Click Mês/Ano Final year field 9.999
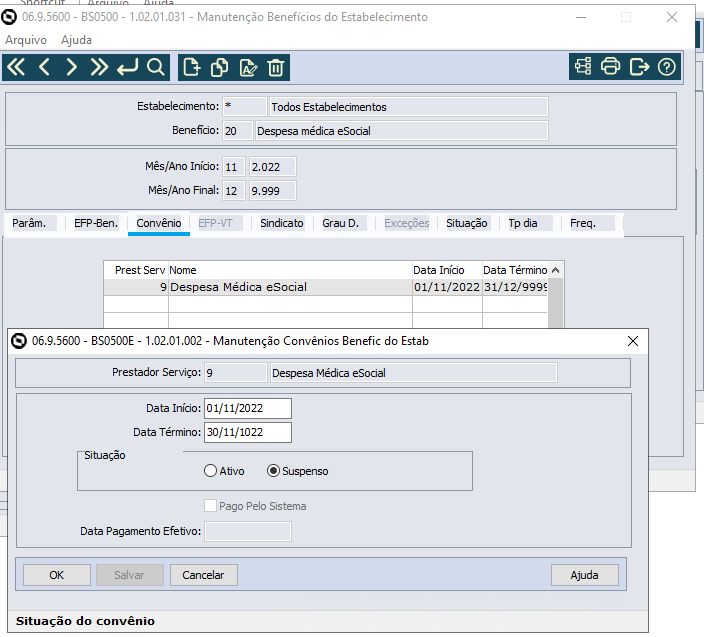Image resolution: width=704 pixels, height=637 pixels. click(273, 191)
